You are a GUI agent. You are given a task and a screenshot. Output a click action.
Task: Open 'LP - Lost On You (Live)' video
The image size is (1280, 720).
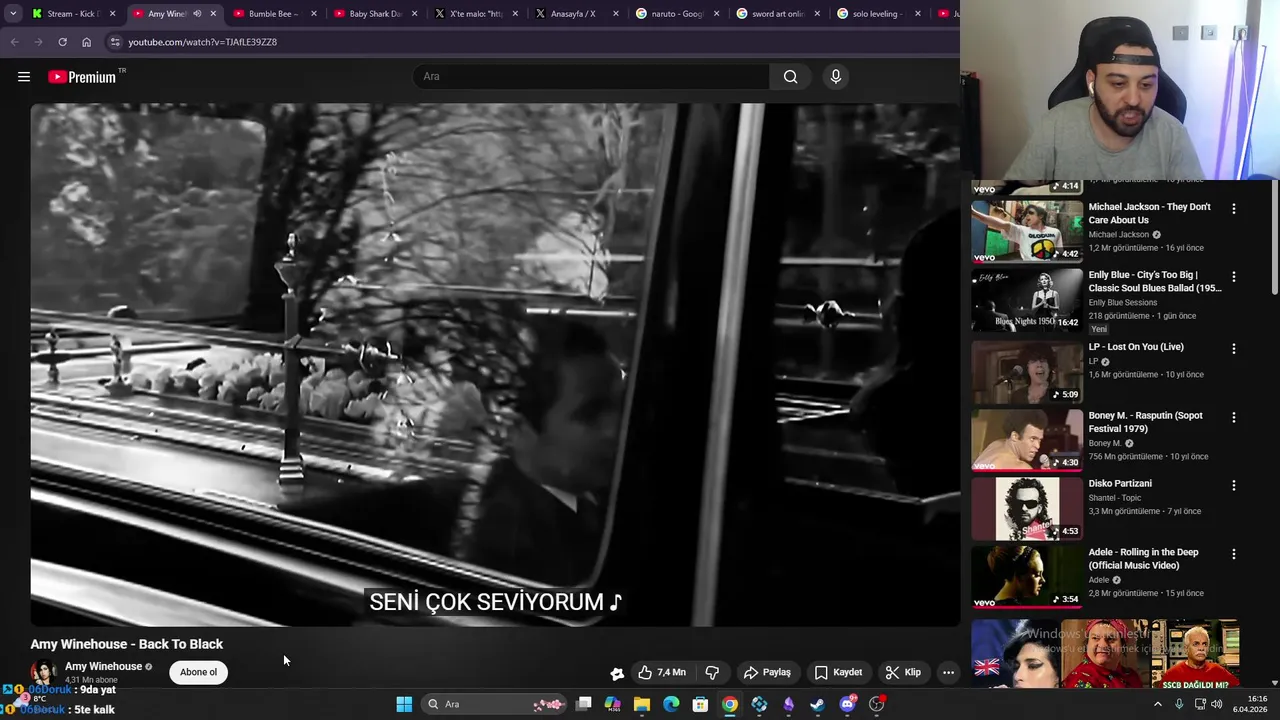[x=1136, y=347]
